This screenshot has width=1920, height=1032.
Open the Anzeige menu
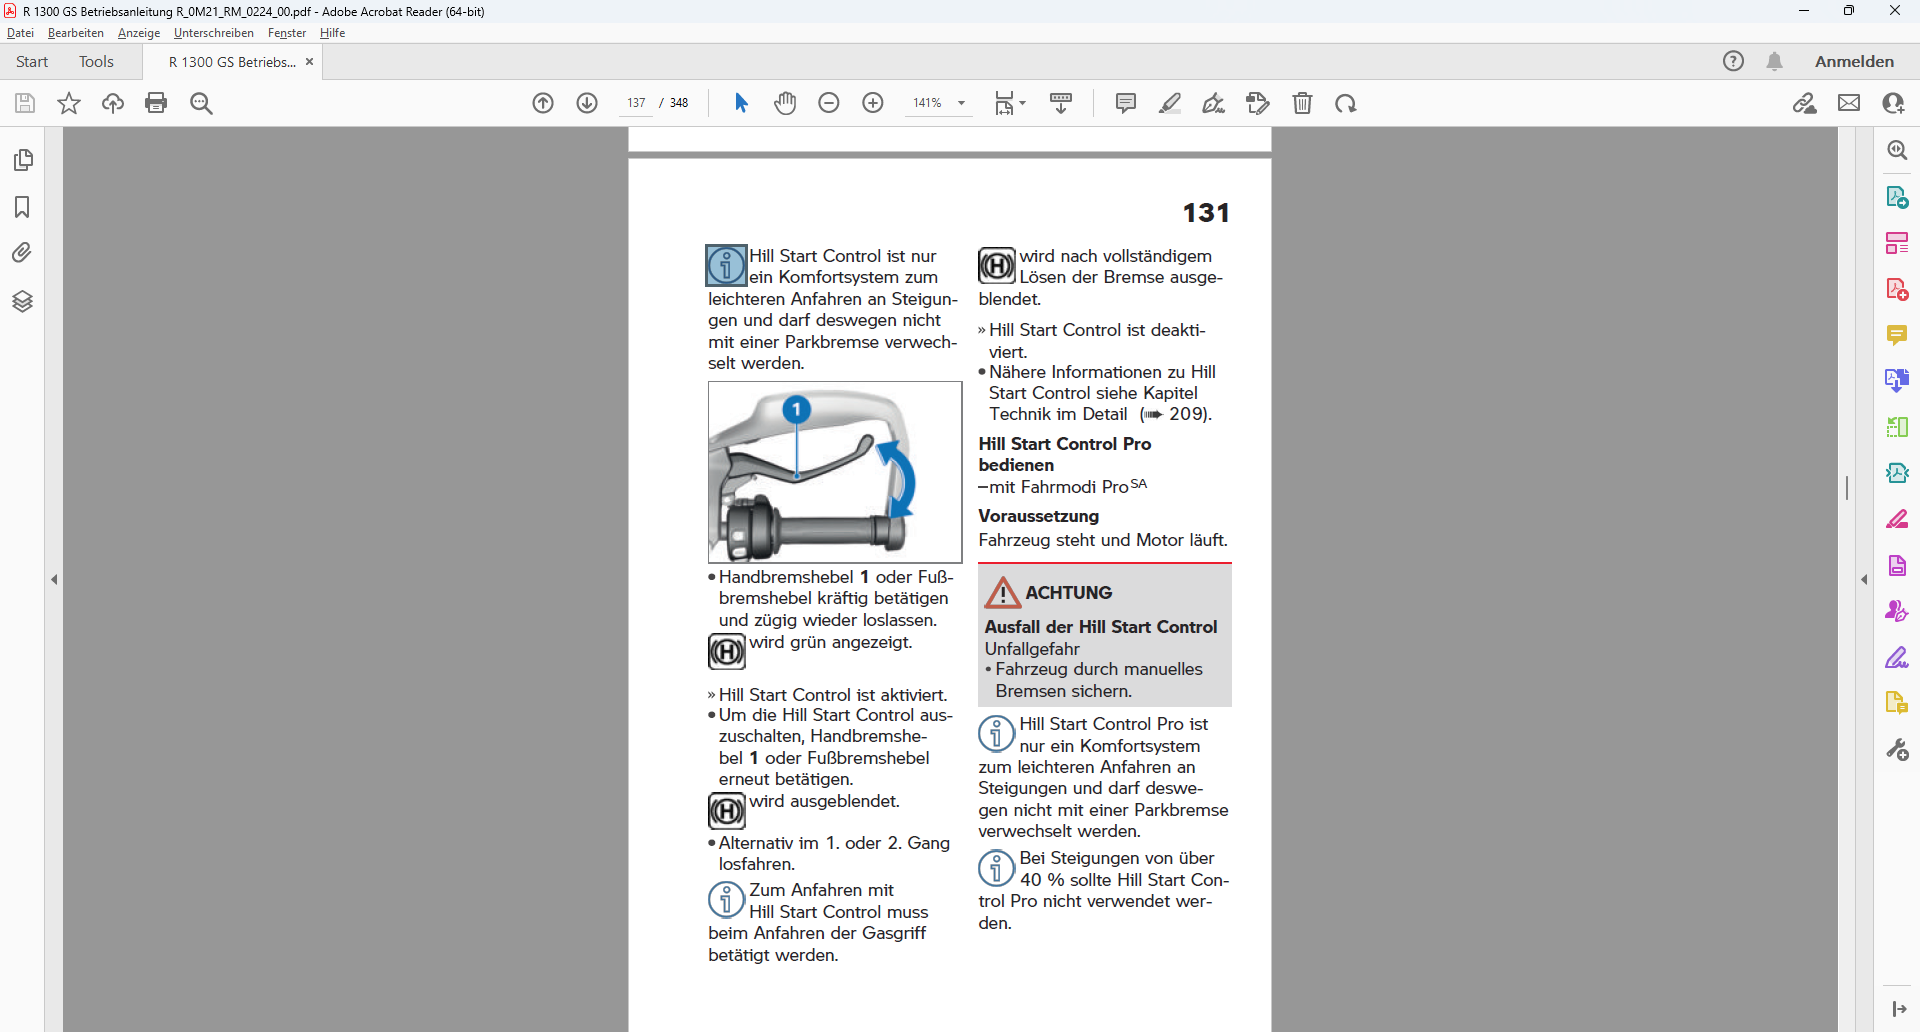click(x=139, y=33)
